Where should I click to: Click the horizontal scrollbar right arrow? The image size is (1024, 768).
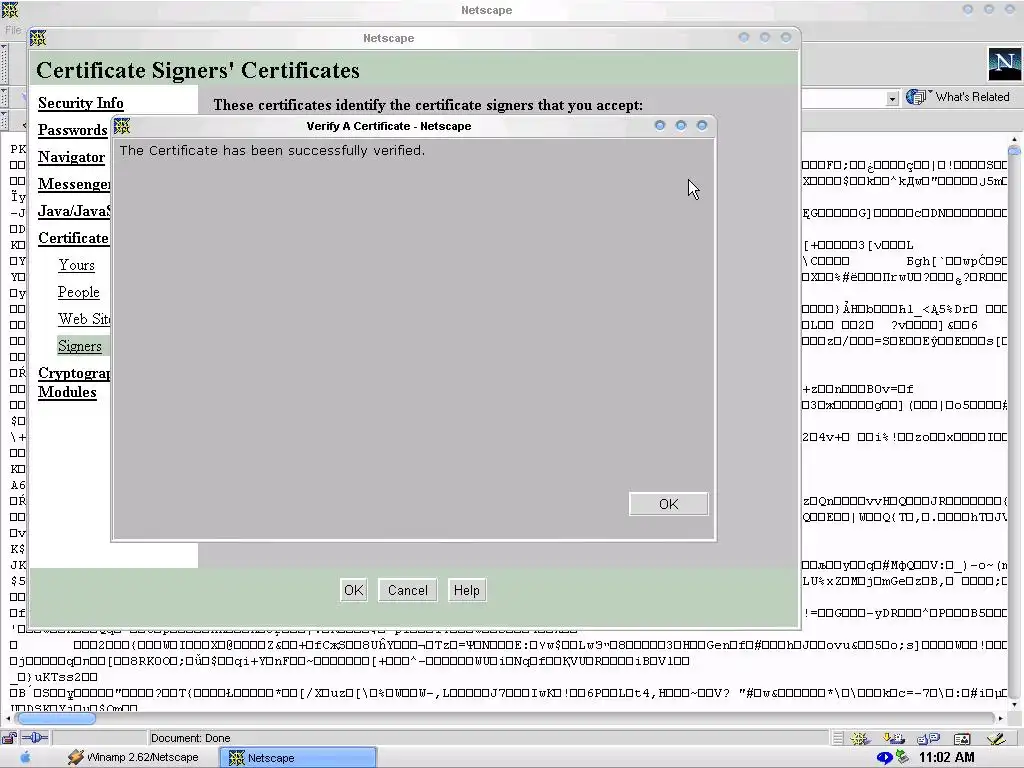coord(1000,718)
